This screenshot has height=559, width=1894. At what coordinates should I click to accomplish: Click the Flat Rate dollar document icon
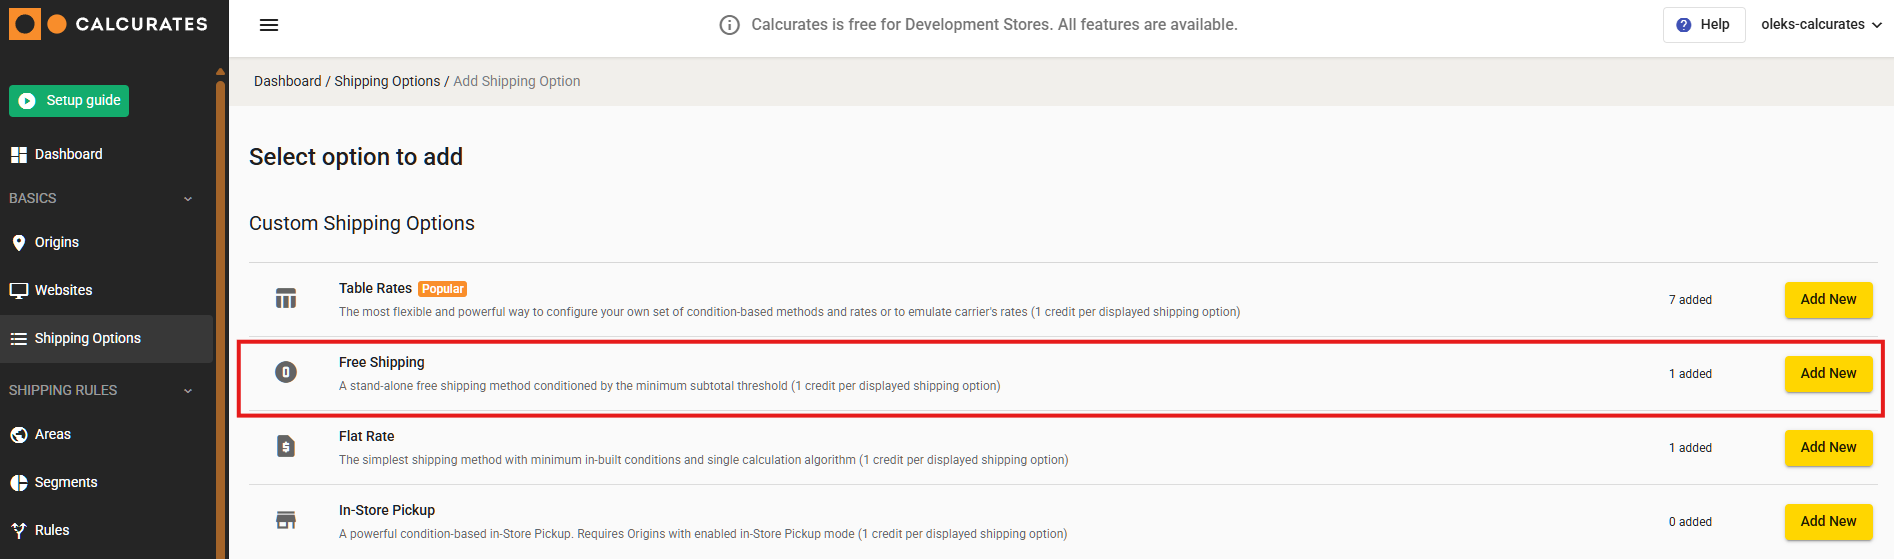(286, 446)
